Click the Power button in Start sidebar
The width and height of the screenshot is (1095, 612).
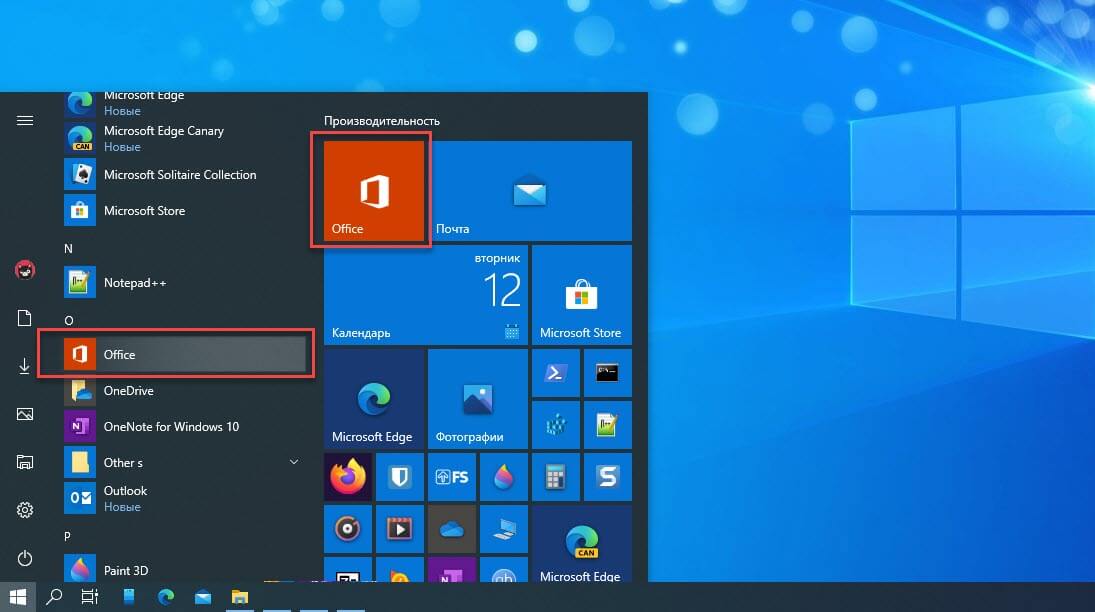[x=25, y=558]
